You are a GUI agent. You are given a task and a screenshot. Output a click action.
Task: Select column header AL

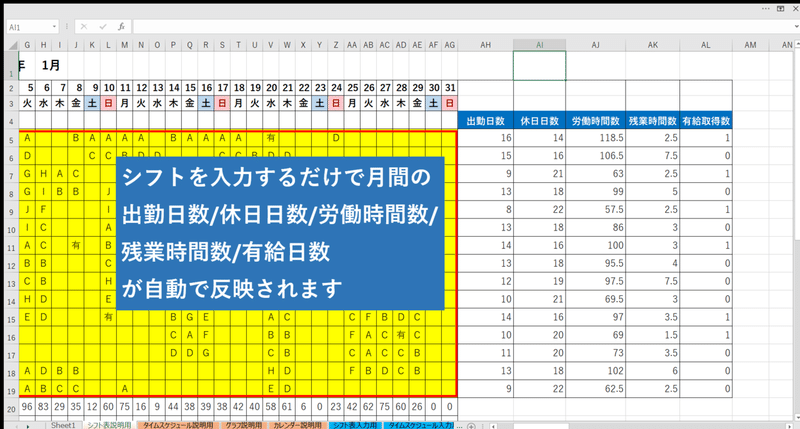coord(706,45)
